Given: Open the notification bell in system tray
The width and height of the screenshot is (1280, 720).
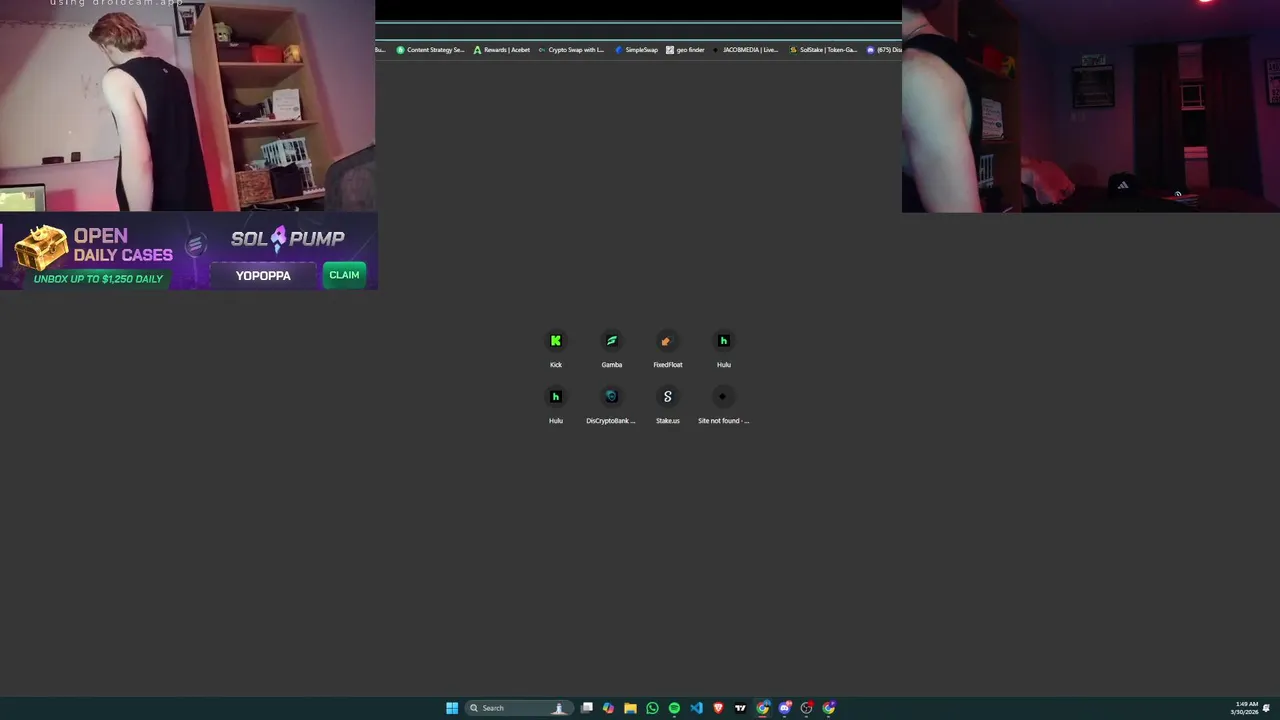Looking at the screenshot, I should (x=1267, y=708).
